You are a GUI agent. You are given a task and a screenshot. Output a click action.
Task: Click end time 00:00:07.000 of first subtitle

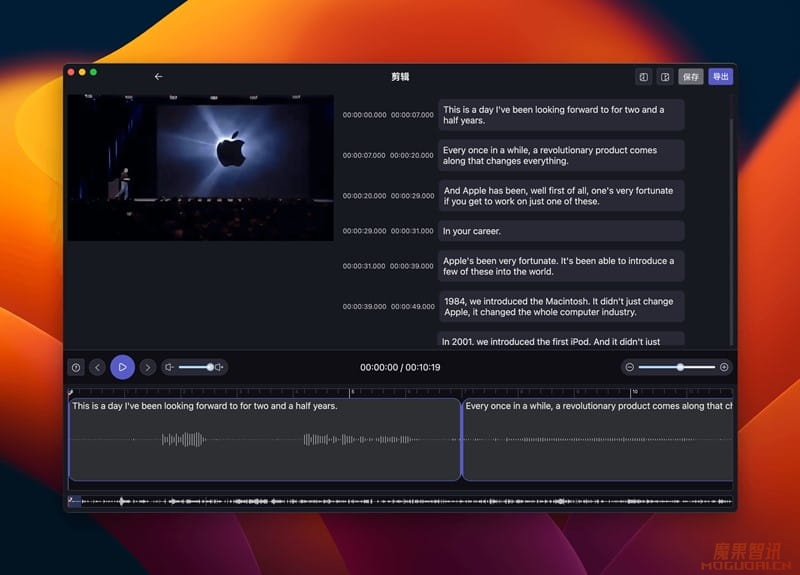[x=412, y=115]
